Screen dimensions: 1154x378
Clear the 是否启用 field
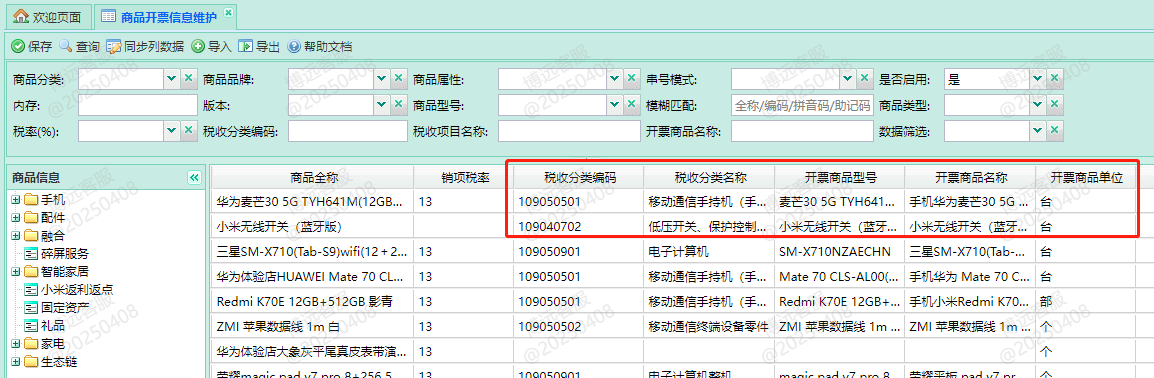(1055, 79)
